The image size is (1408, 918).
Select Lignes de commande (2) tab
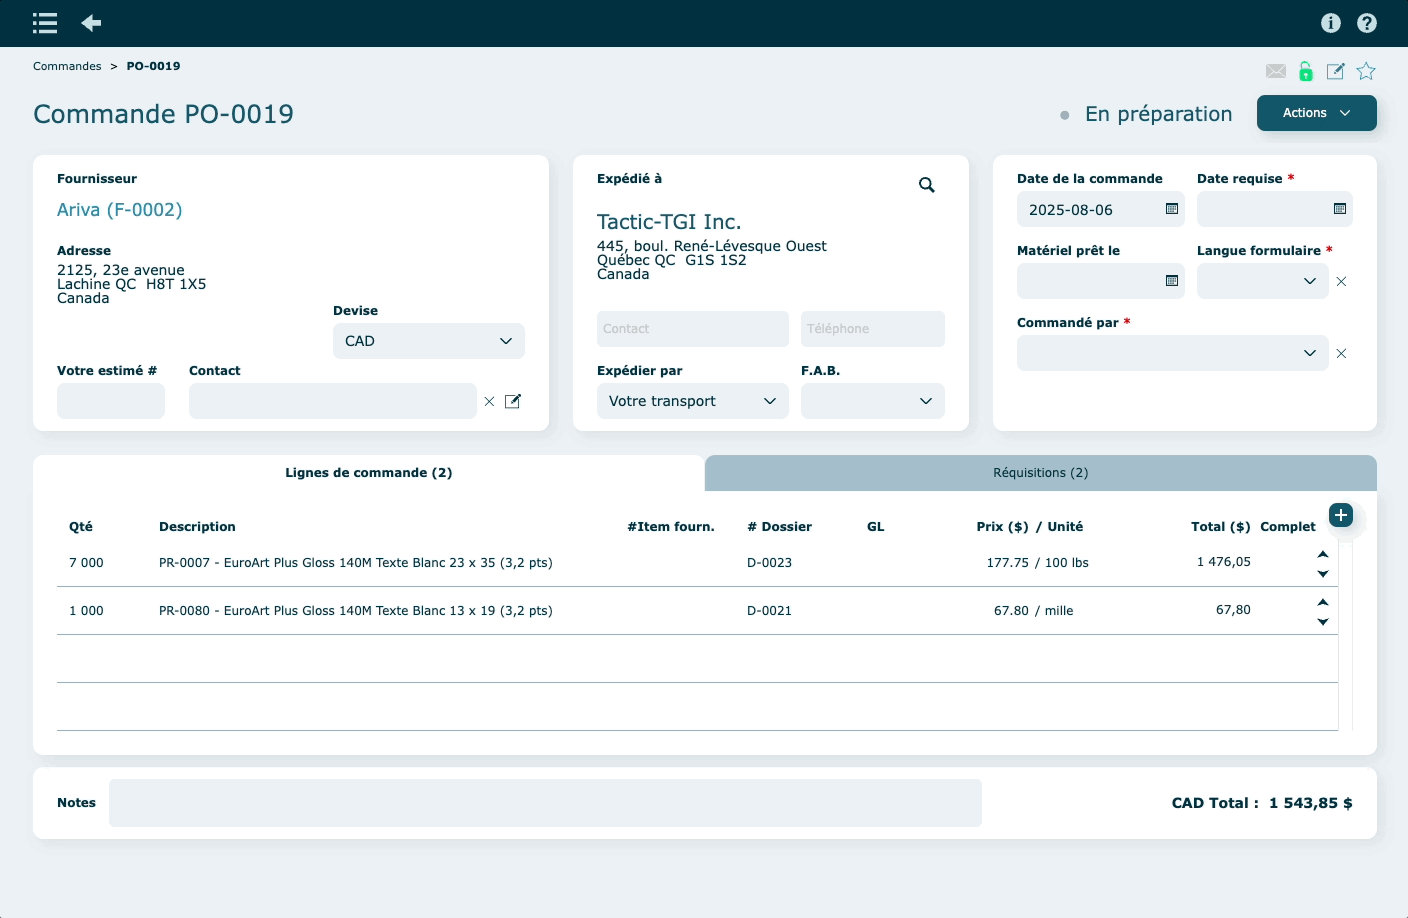click(368, 473)
